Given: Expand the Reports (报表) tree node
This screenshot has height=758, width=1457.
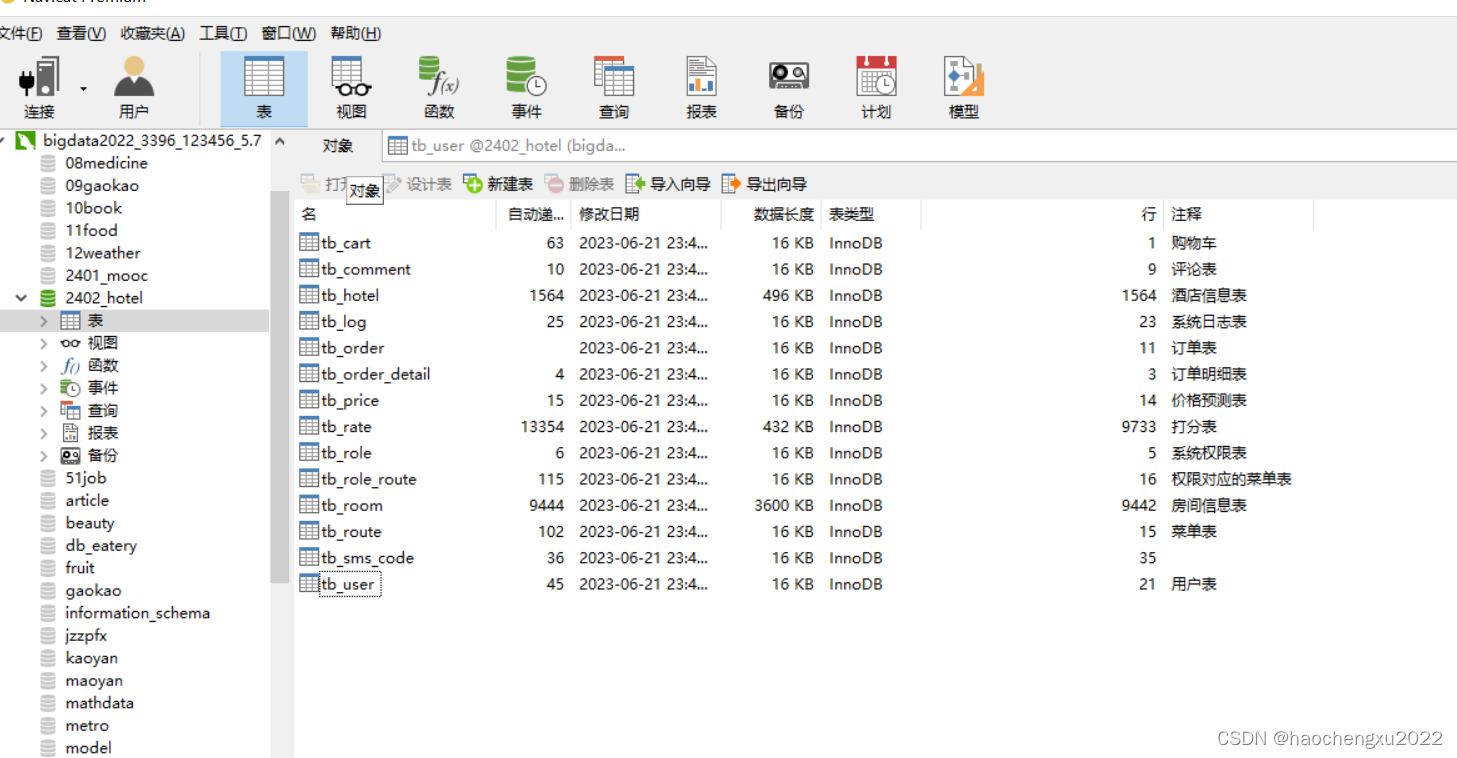Looking at the screenshot, I should pyautogui.click(x=43, y=433).
